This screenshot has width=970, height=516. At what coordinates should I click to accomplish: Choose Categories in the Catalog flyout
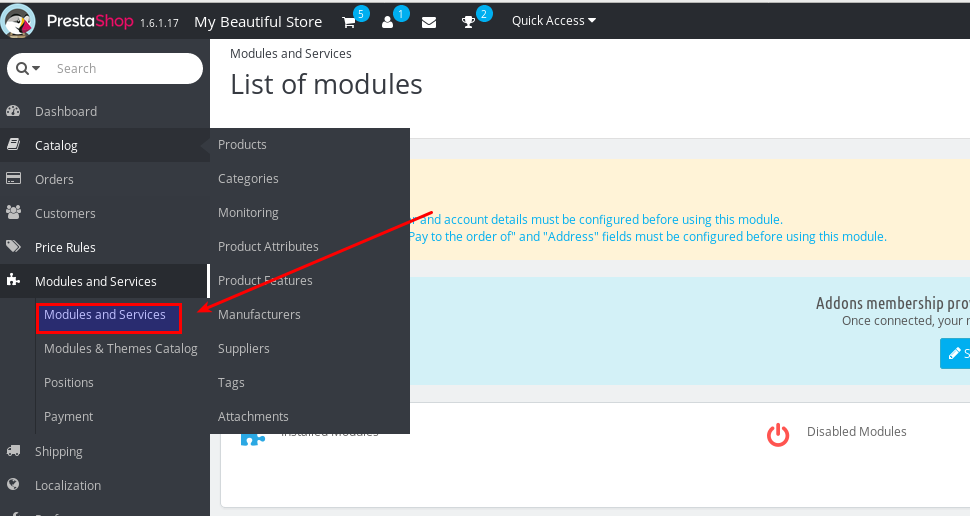tap(248, 178)
